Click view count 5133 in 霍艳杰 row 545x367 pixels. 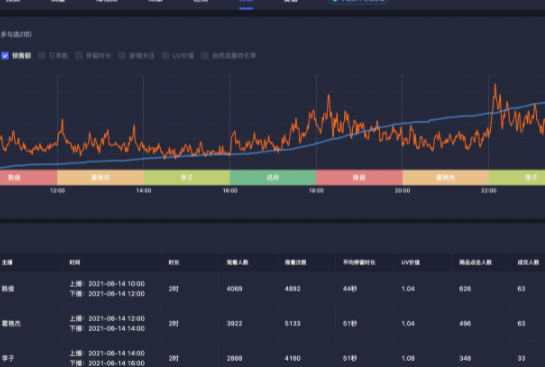(x=292, y=324)
